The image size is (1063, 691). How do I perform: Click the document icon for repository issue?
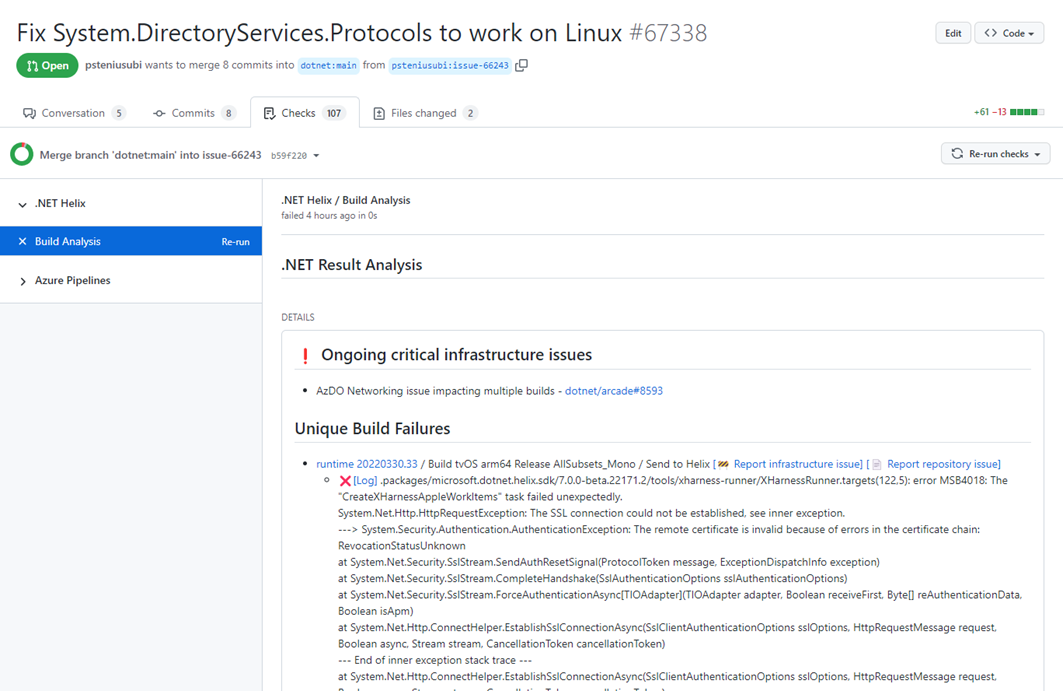click(x=877, y=465)
